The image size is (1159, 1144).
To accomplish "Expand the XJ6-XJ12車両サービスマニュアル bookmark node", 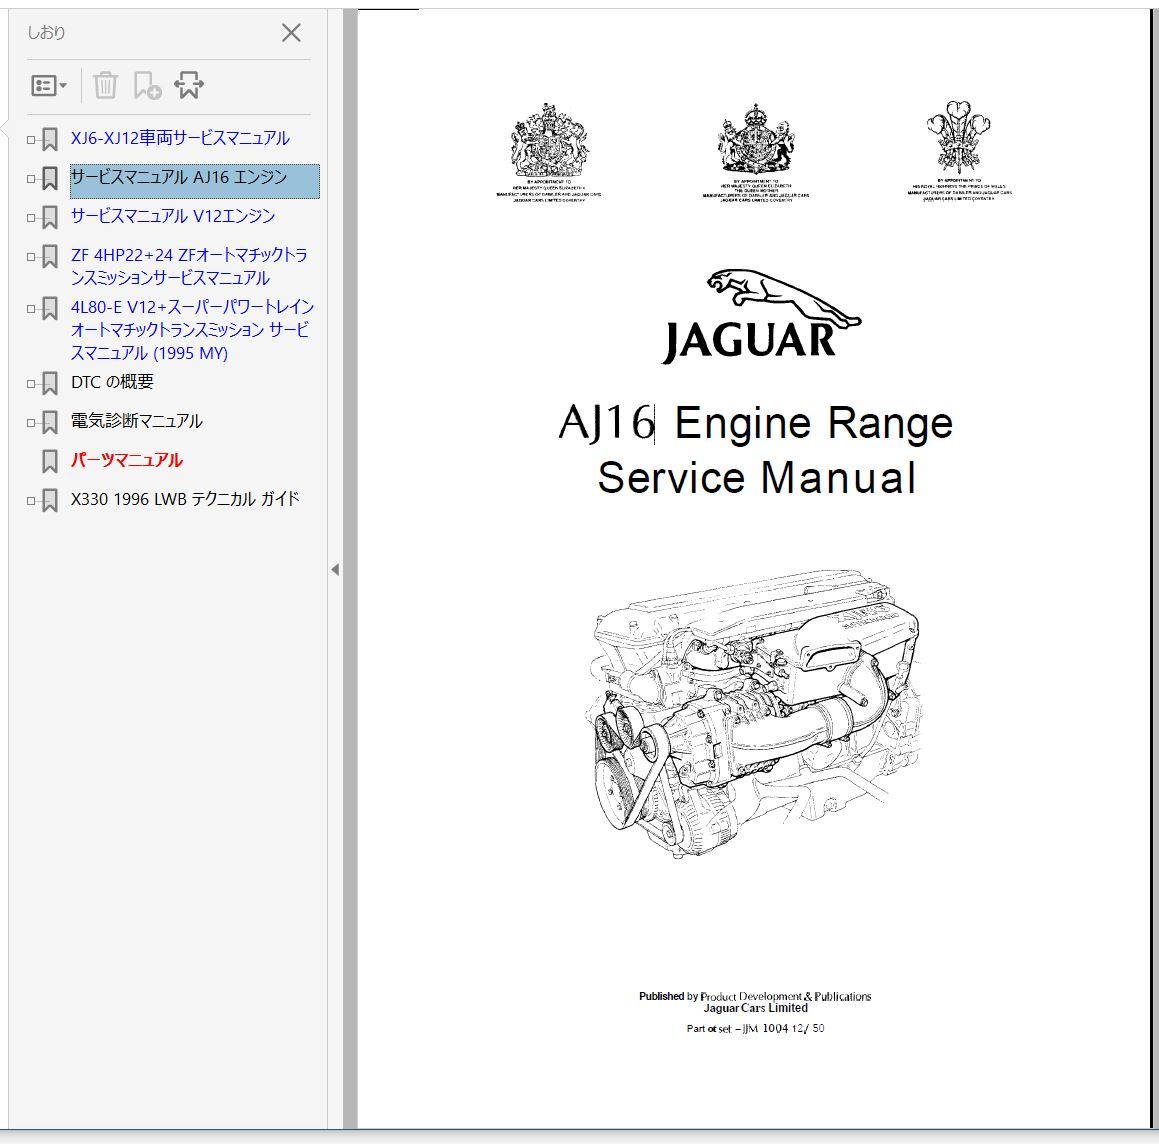I will pyautogui.click(x=31, y=140).
